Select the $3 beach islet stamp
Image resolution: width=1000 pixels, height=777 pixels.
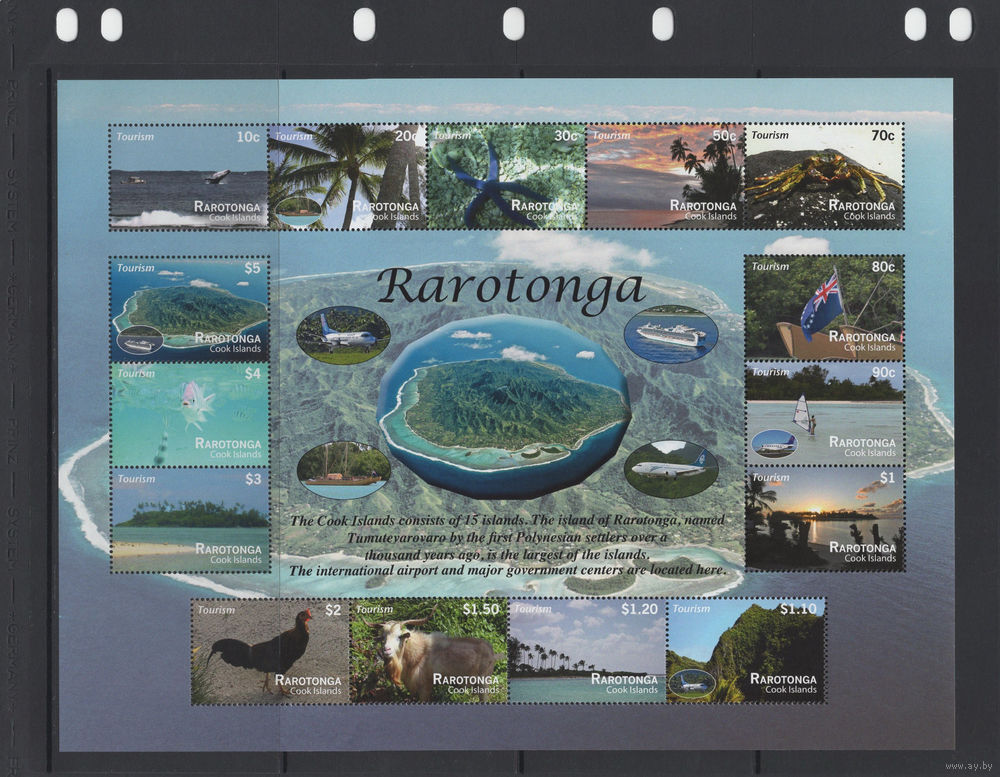coord(189,520)
